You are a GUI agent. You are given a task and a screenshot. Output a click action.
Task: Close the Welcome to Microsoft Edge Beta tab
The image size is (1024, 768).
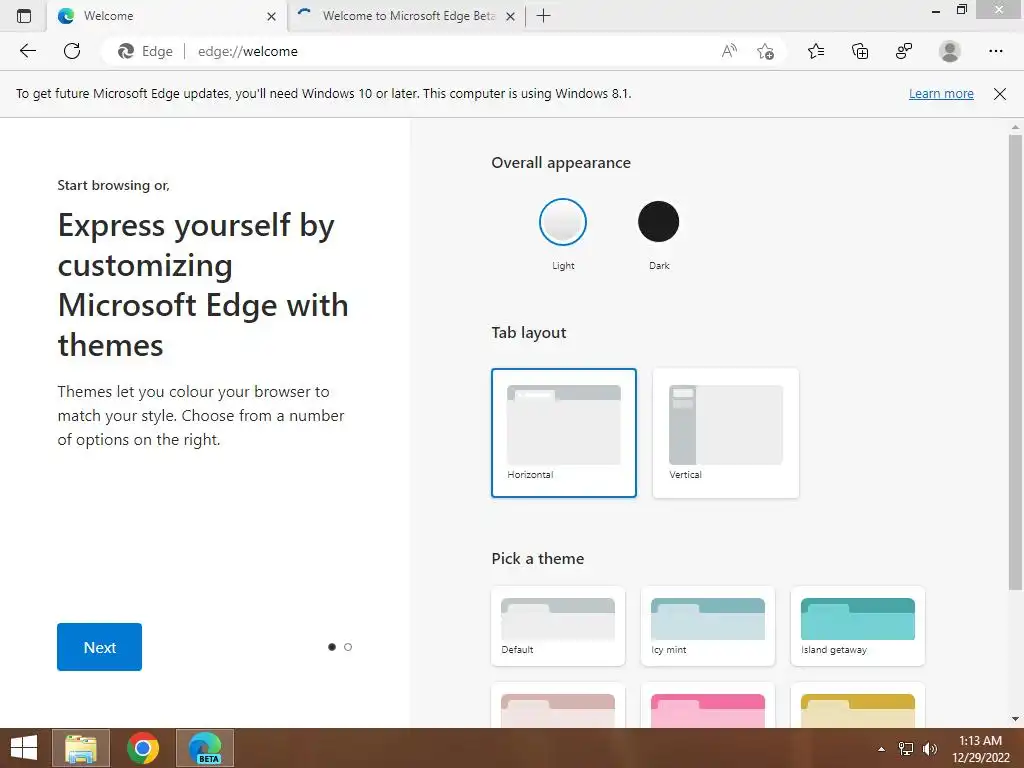click(x=510, y=16)
